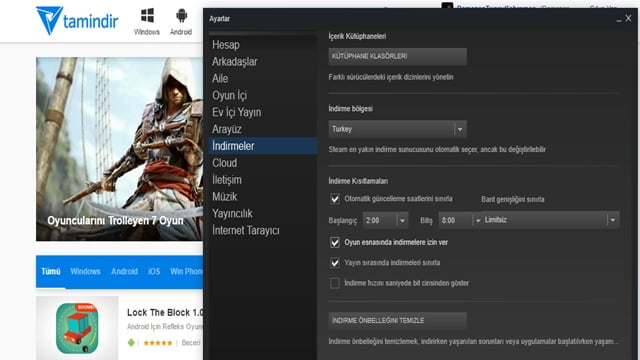The width and height of the screenshot is (640, 360).
Task: Toggle Oyun esnasında indirmelere izin ver
Action: click(x=335, y=242)
